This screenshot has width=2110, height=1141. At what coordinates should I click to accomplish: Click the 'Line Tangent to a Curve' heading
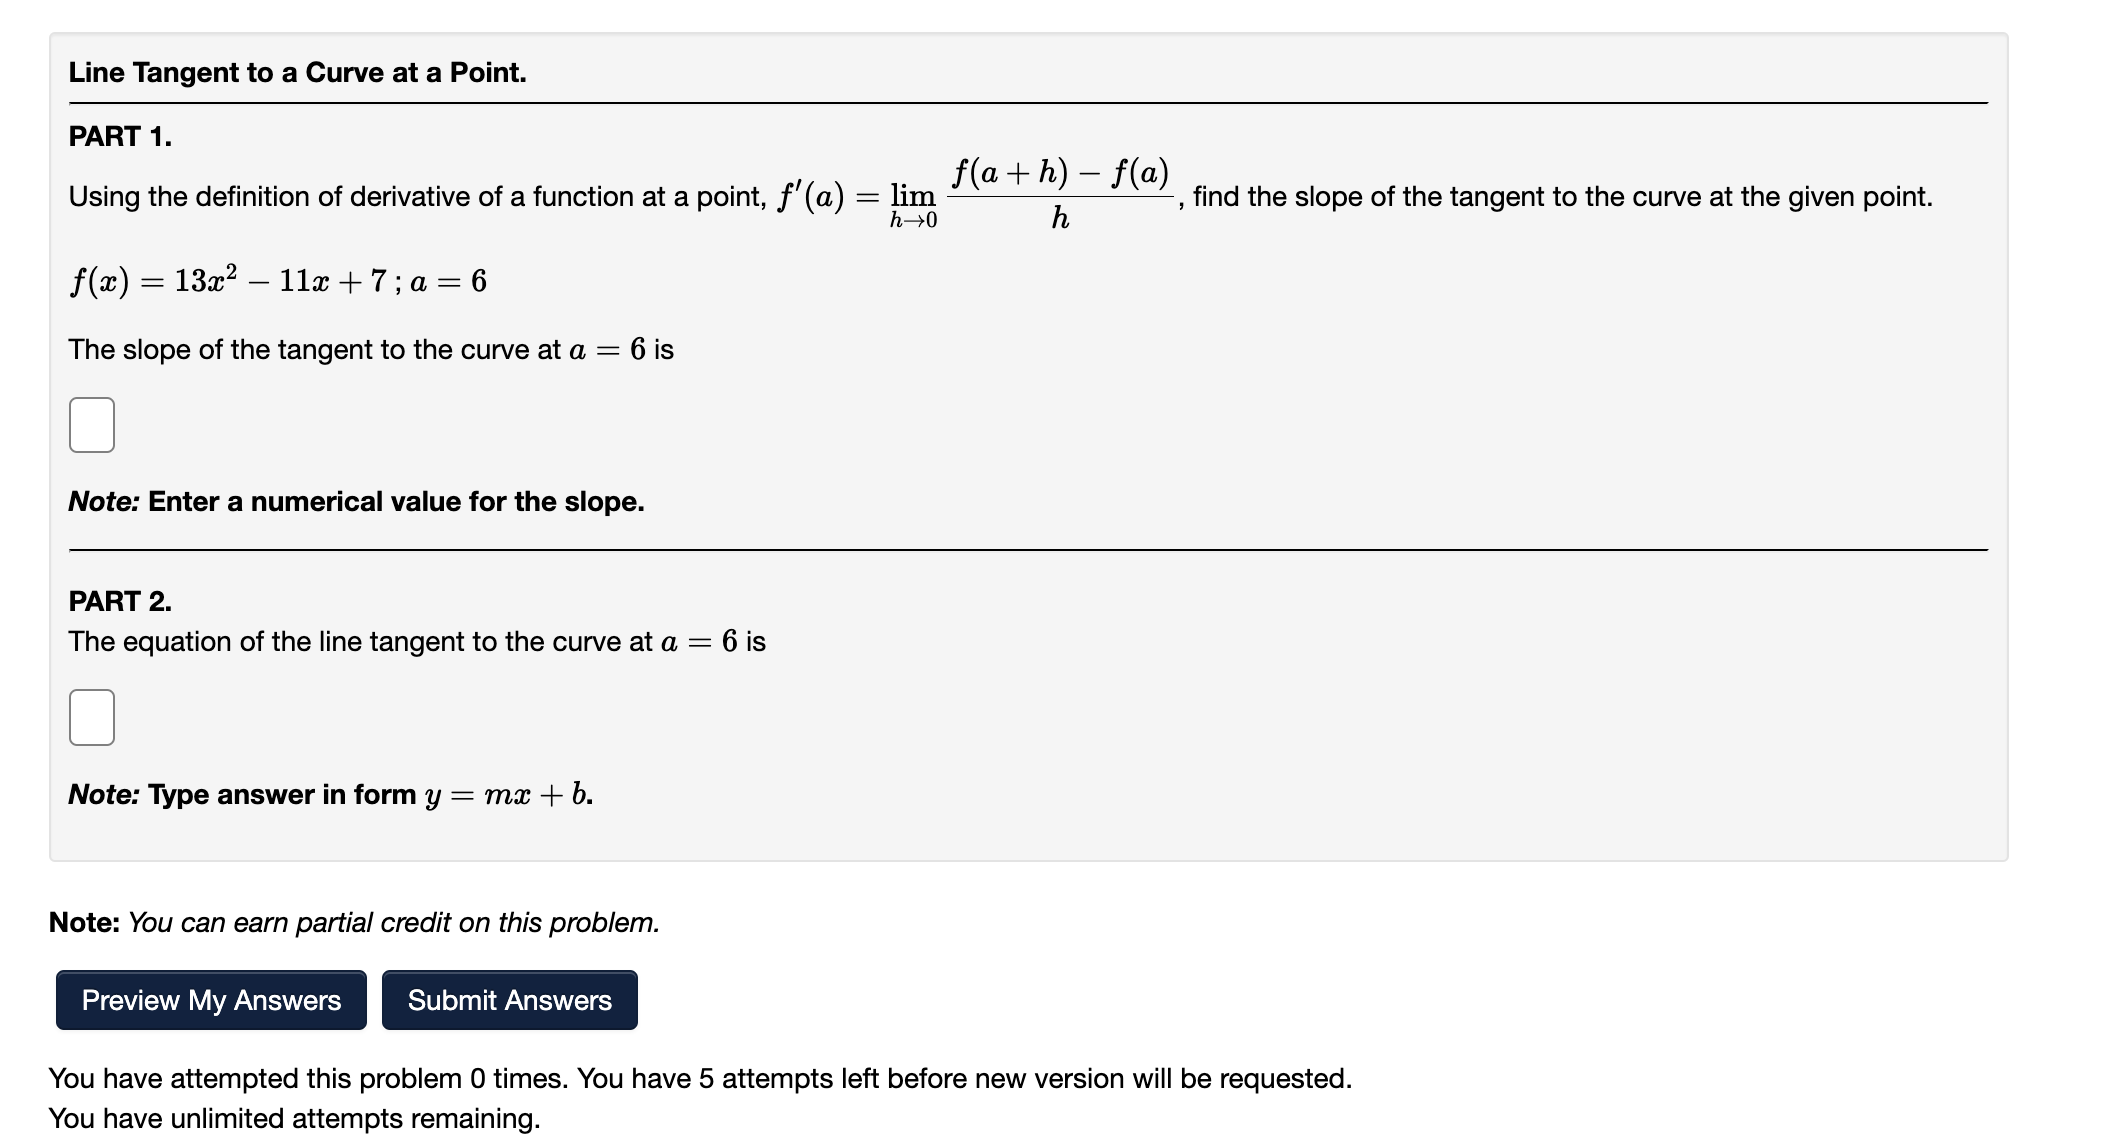[296, 71]
